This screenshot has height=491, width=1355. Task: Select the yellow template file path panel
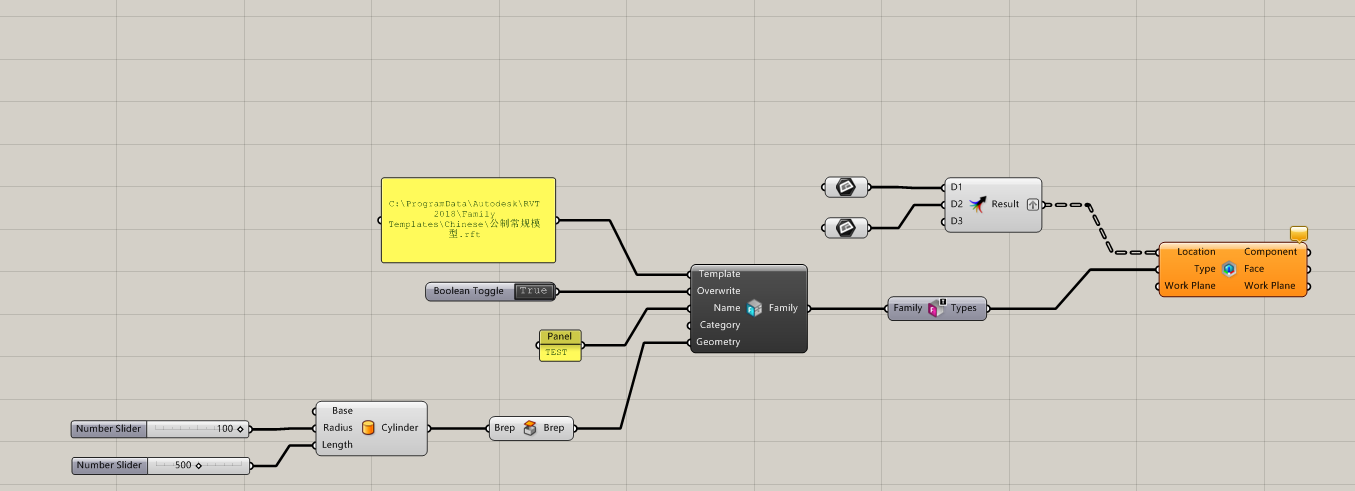467,220
